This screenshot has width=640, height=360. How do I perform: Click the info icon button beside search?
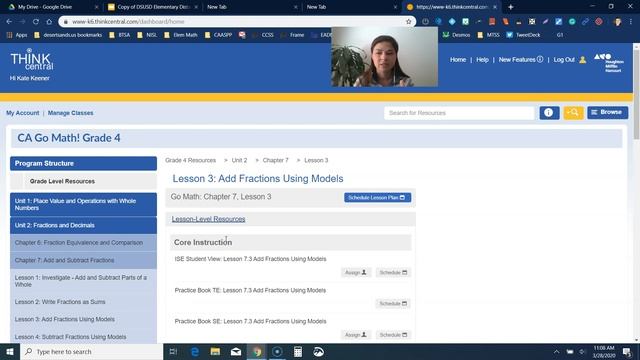tap(549, 113)
